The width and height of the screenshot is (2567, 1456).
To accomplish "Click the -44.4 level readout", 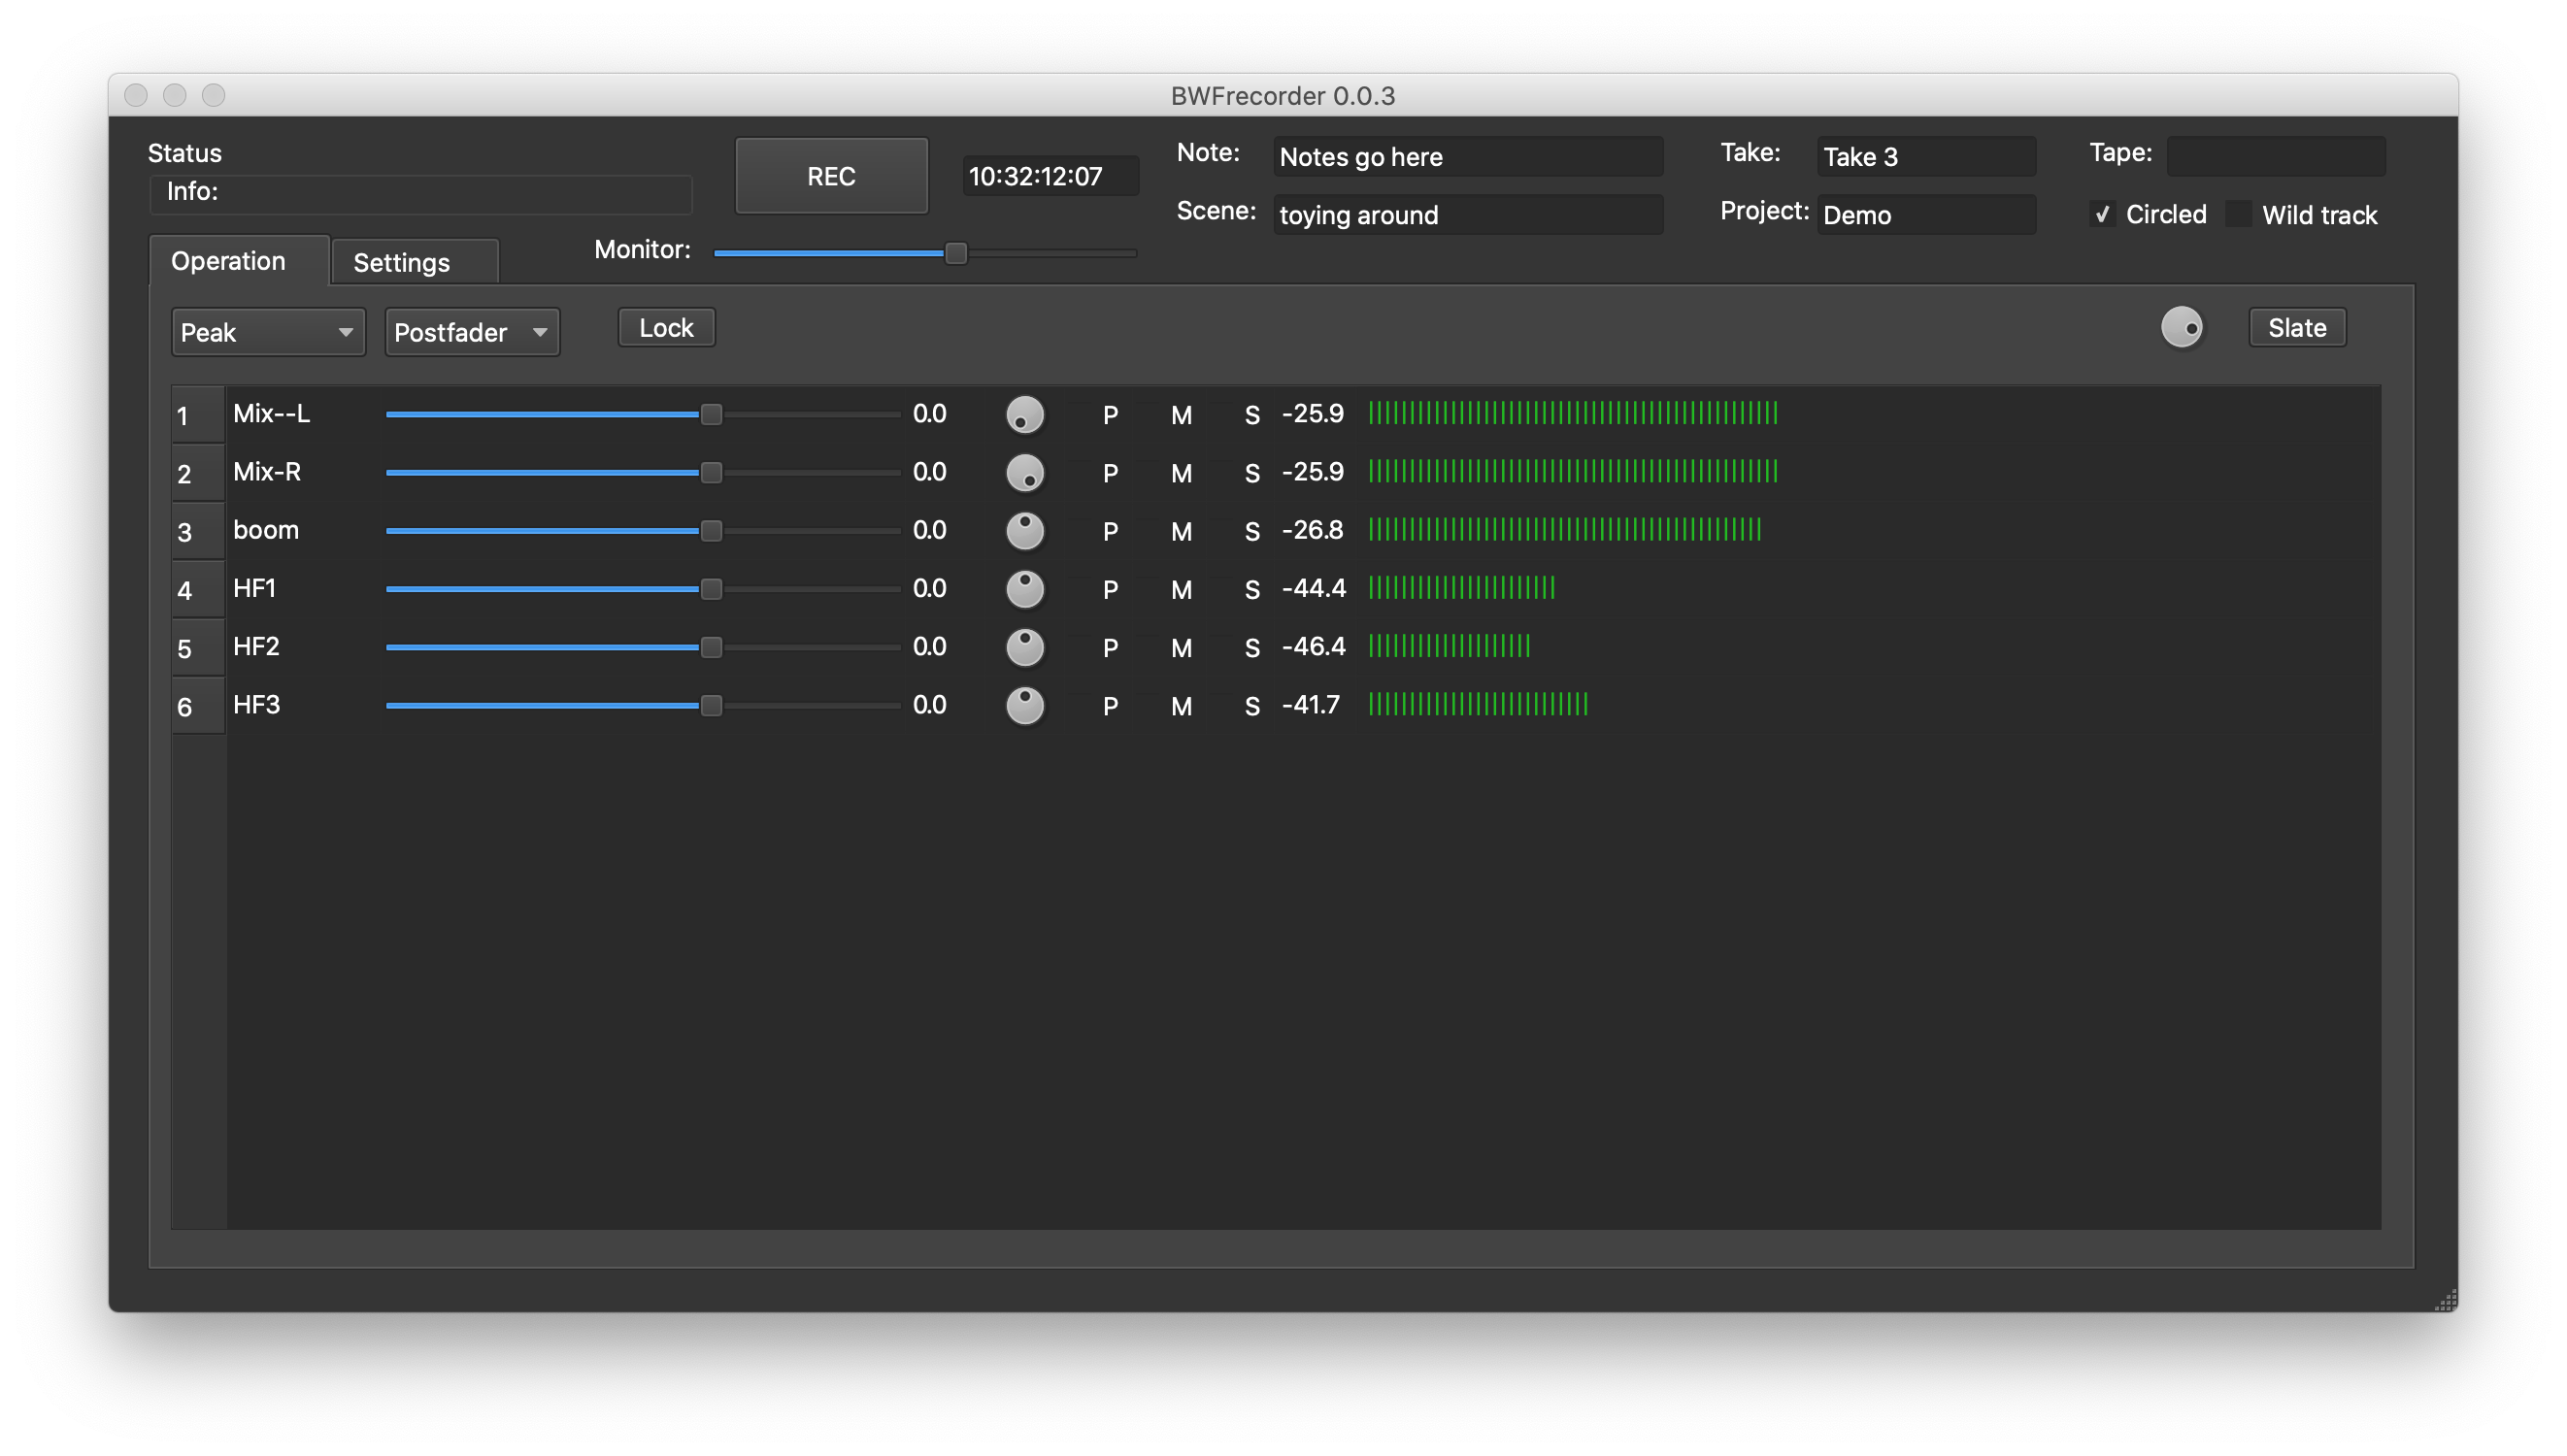I will pos(1314,589).
